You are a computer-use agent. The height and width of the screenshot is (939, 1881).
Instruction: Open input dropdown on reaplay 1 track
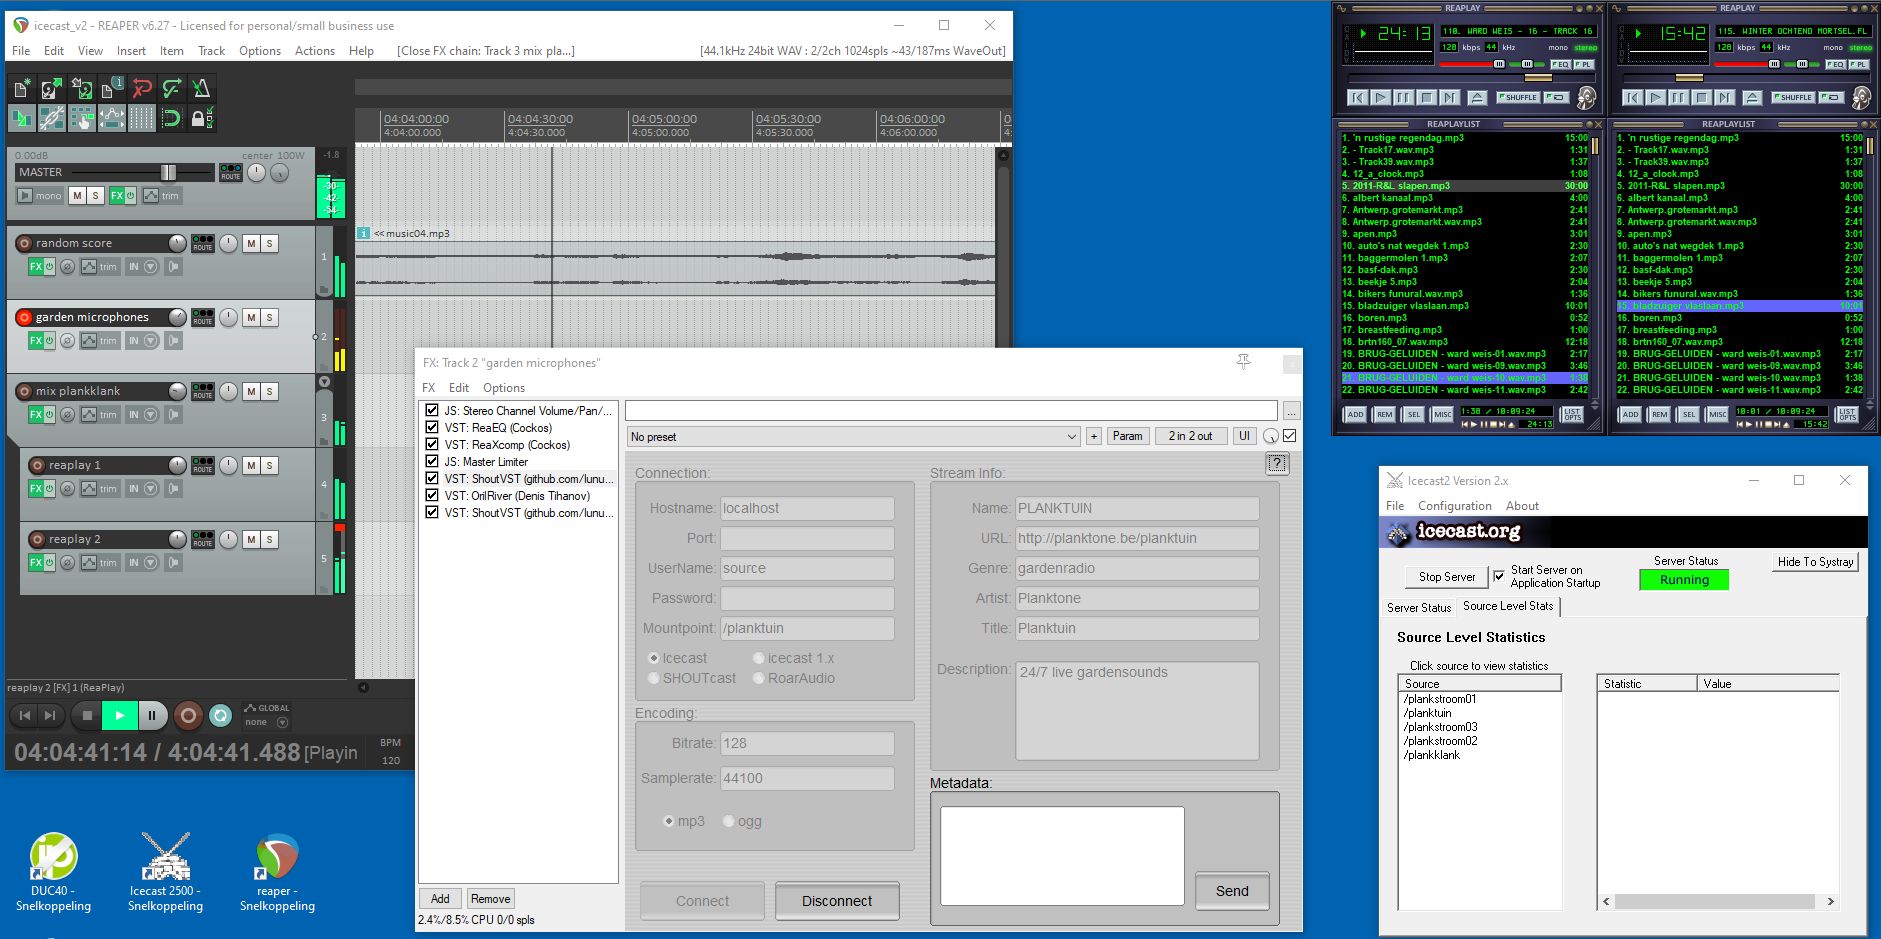[x=151, y=489]
